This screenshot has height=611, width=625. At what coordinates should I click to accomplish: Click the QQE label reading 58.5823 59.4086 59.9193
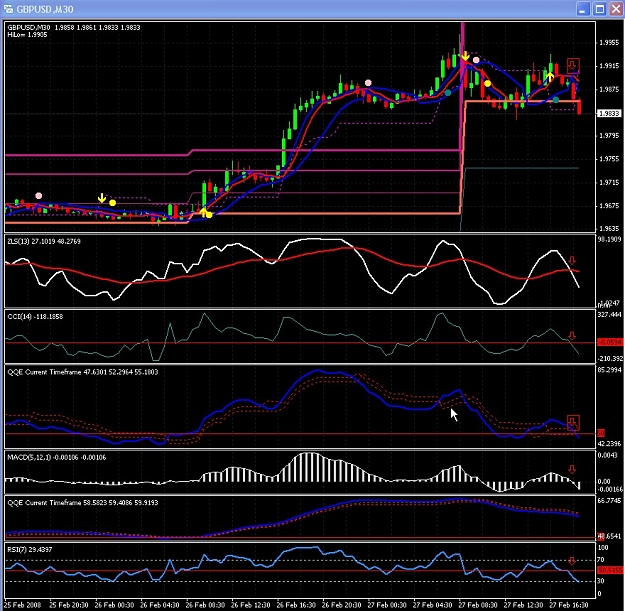83,503
